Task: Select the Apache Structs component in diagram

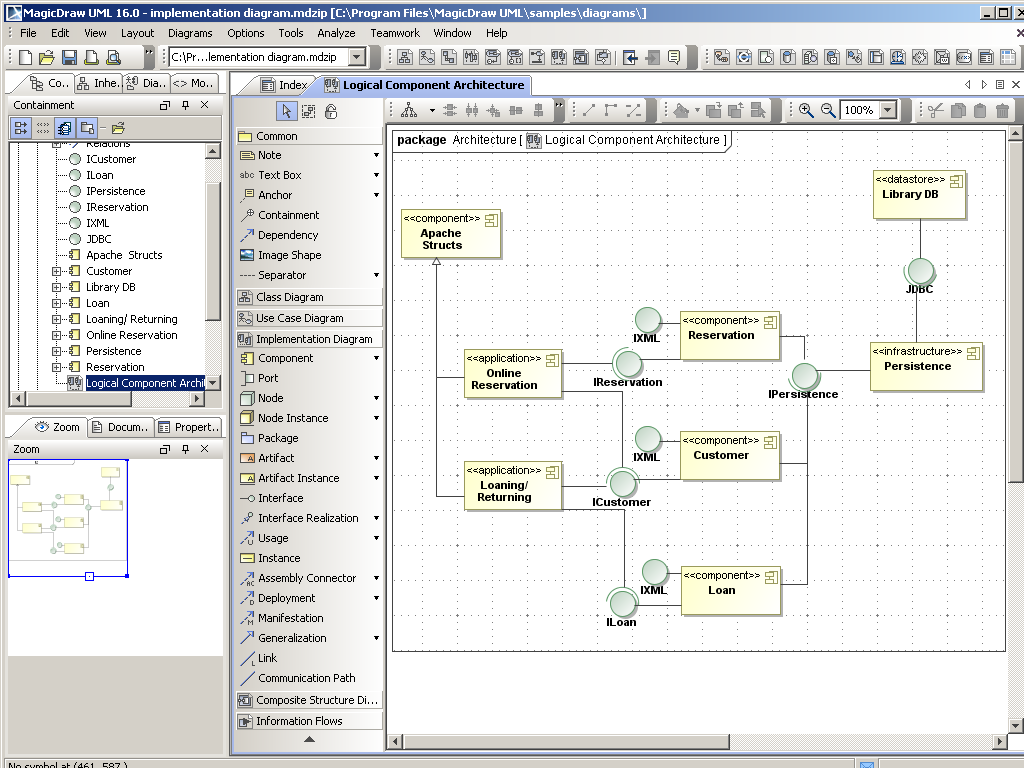Action: pos(451,234)
